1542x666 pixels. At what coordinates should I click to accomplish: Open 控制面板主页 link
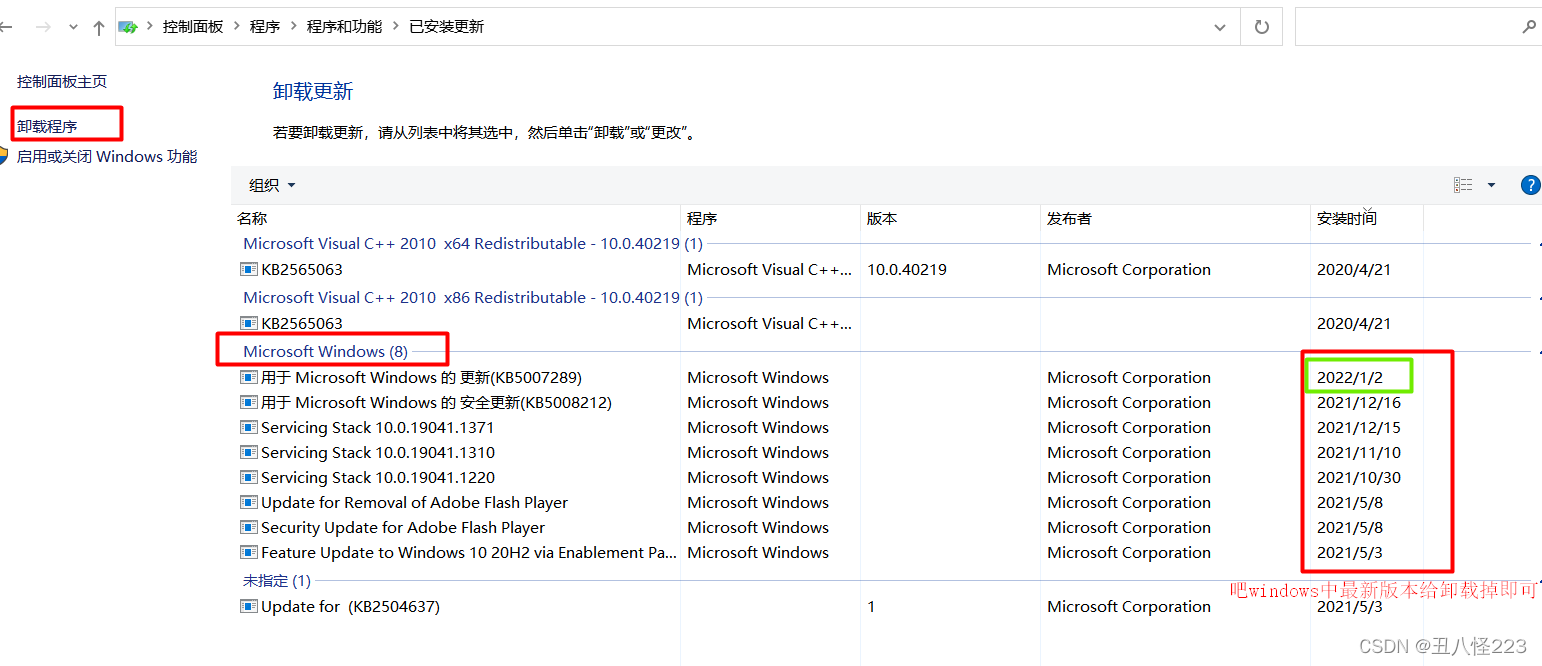click(62, 81)
